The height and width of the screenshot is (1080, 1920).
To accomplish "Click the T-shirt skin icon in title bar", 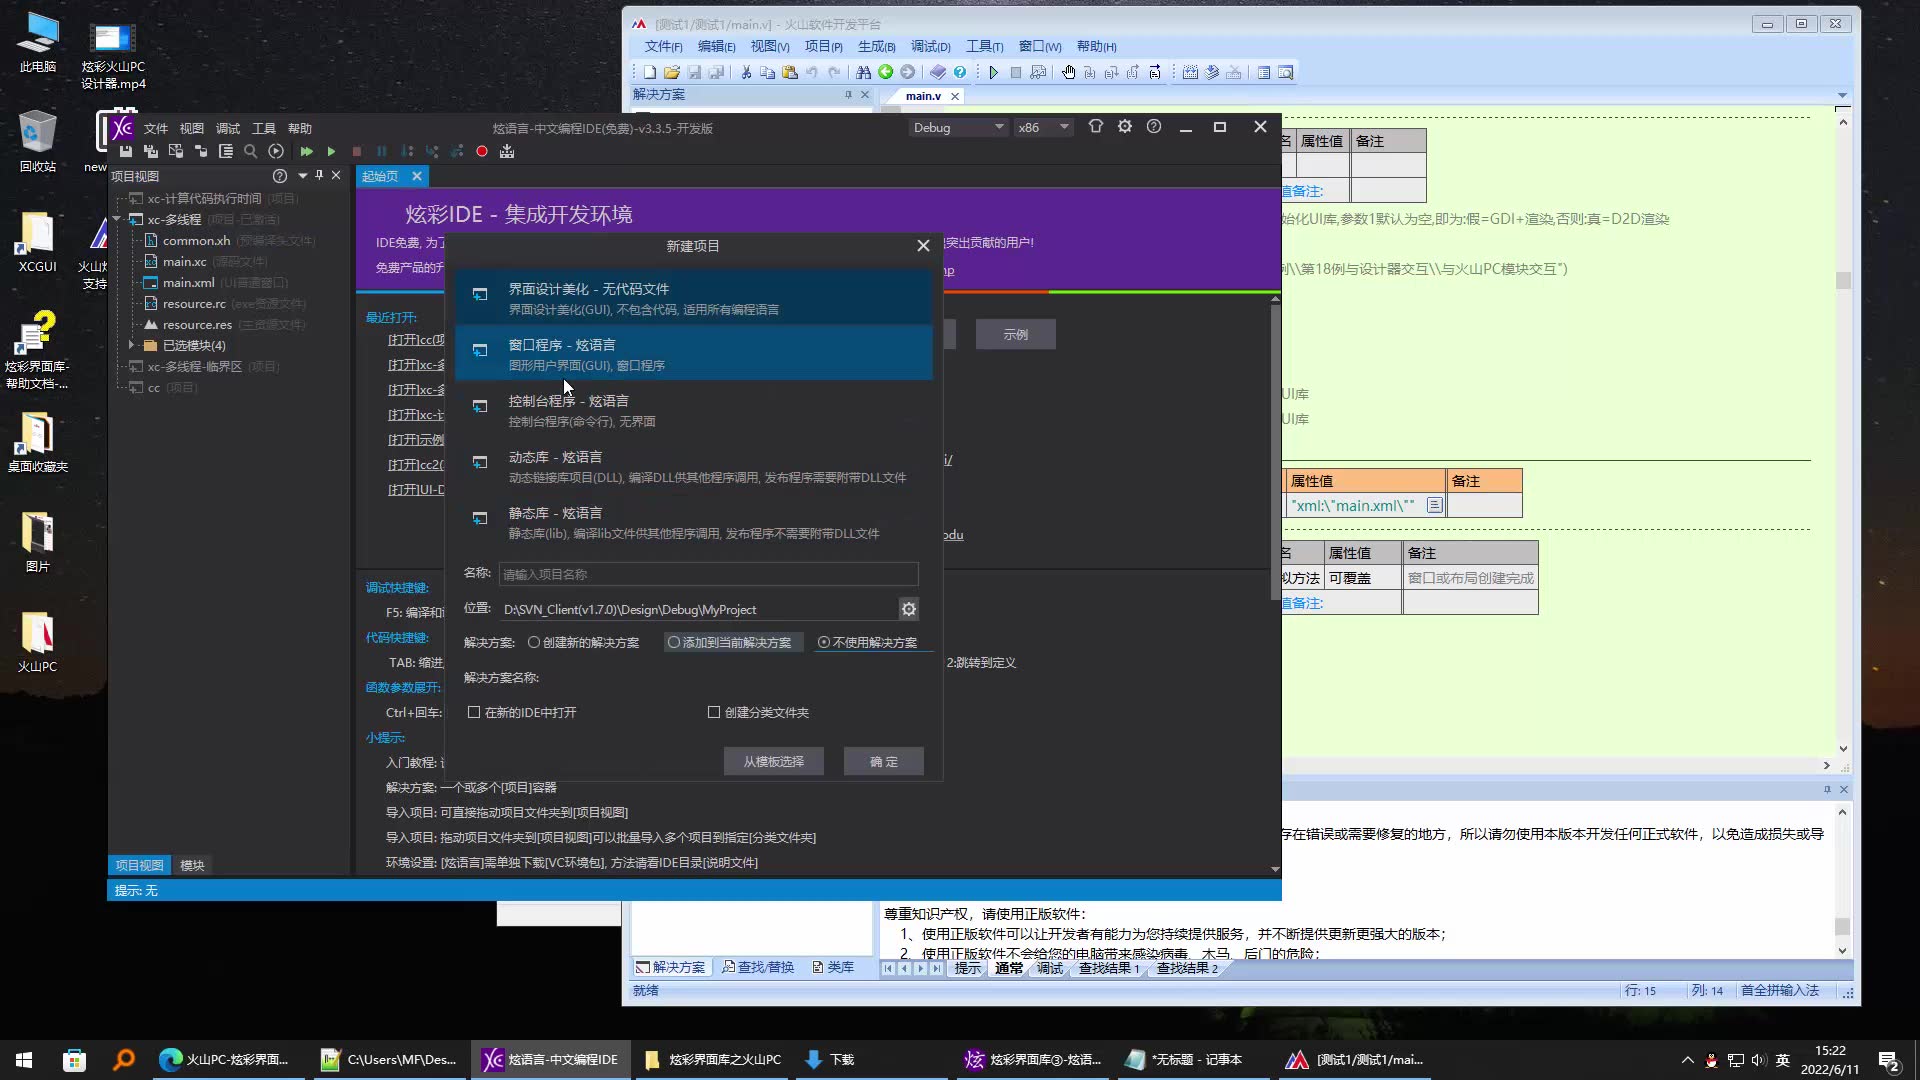I will coord(1096,127).
